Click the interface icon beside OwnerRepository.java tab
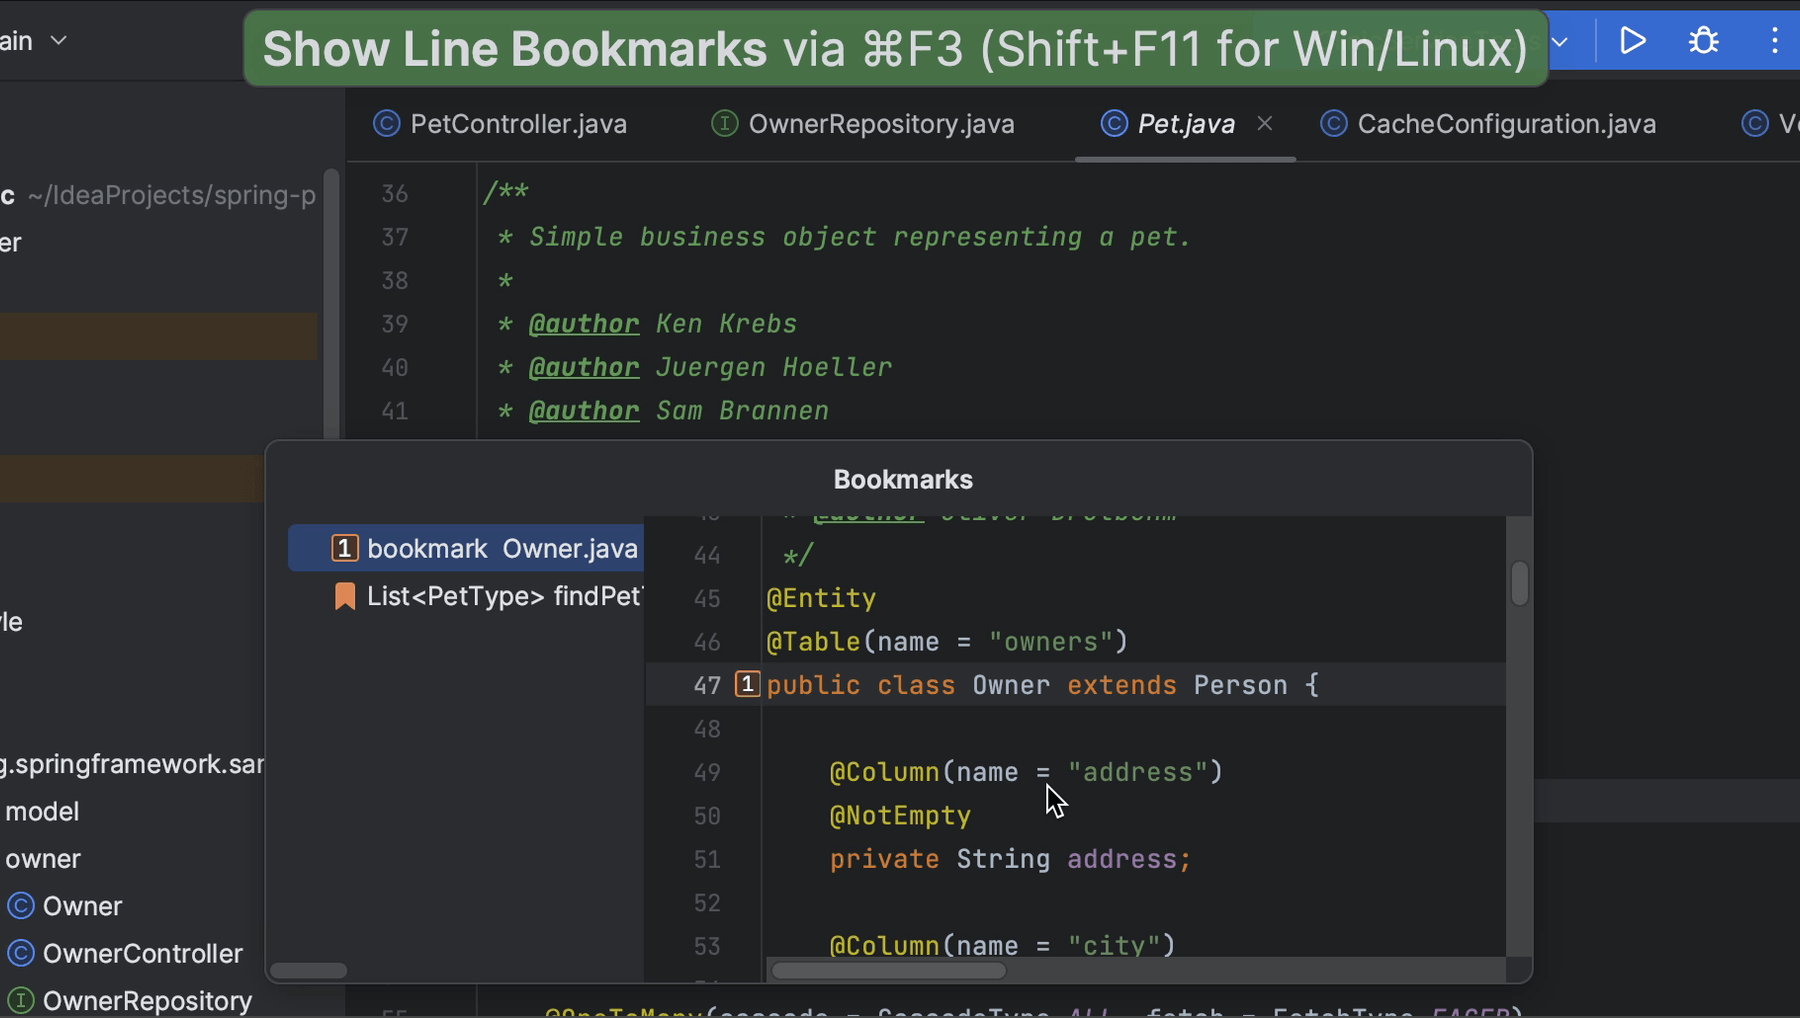This screenshot has height=1018, width=1800. (x=723, y=123)
